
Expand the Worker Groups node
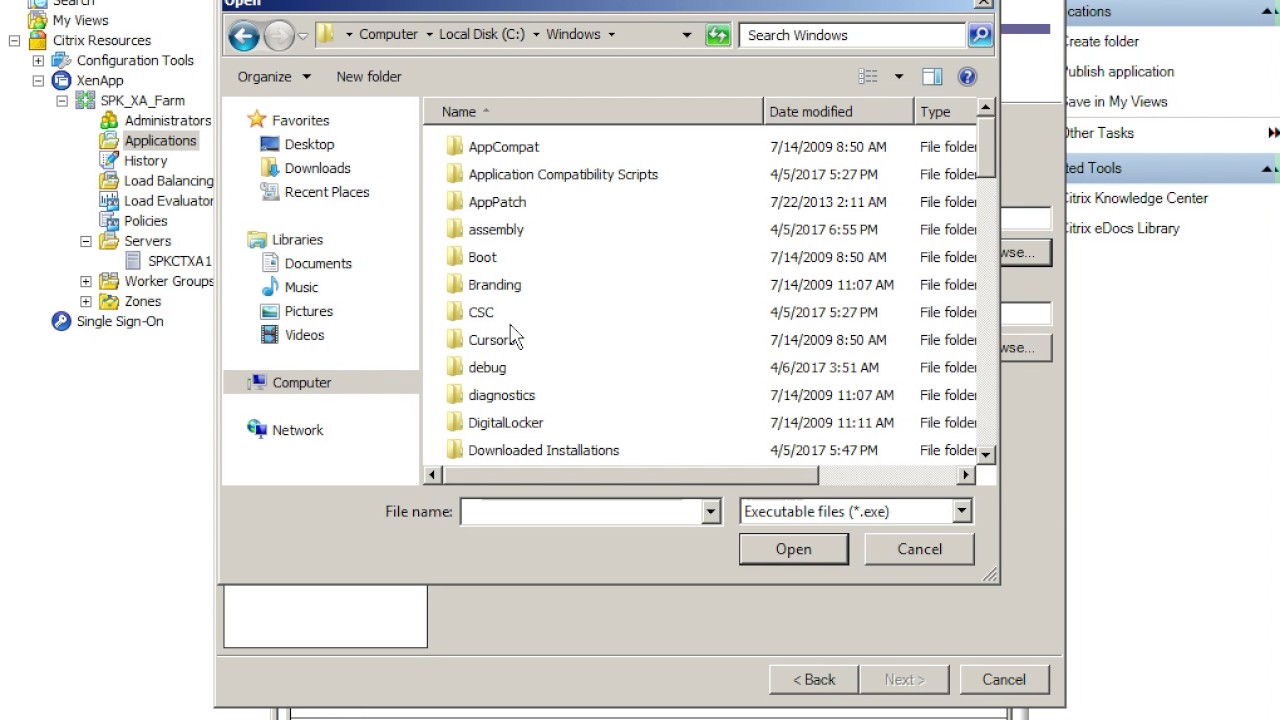tap(86, 281)
